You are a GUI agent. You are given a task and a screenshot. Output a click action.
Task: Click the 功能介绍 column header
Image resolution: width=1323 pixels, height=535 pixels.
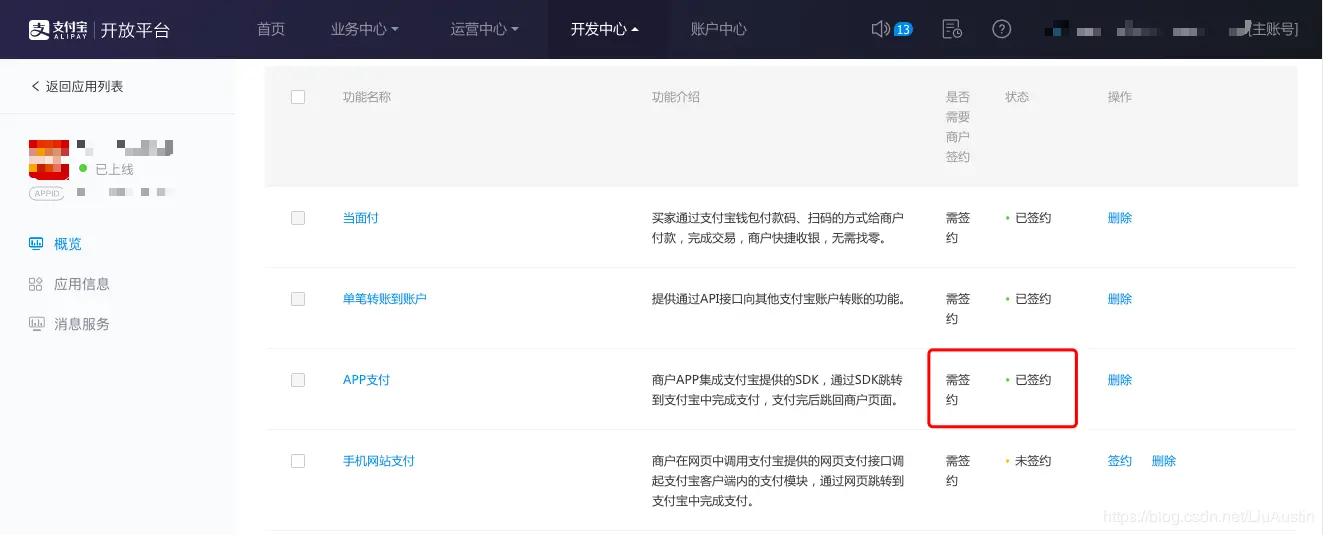(676, 97)
